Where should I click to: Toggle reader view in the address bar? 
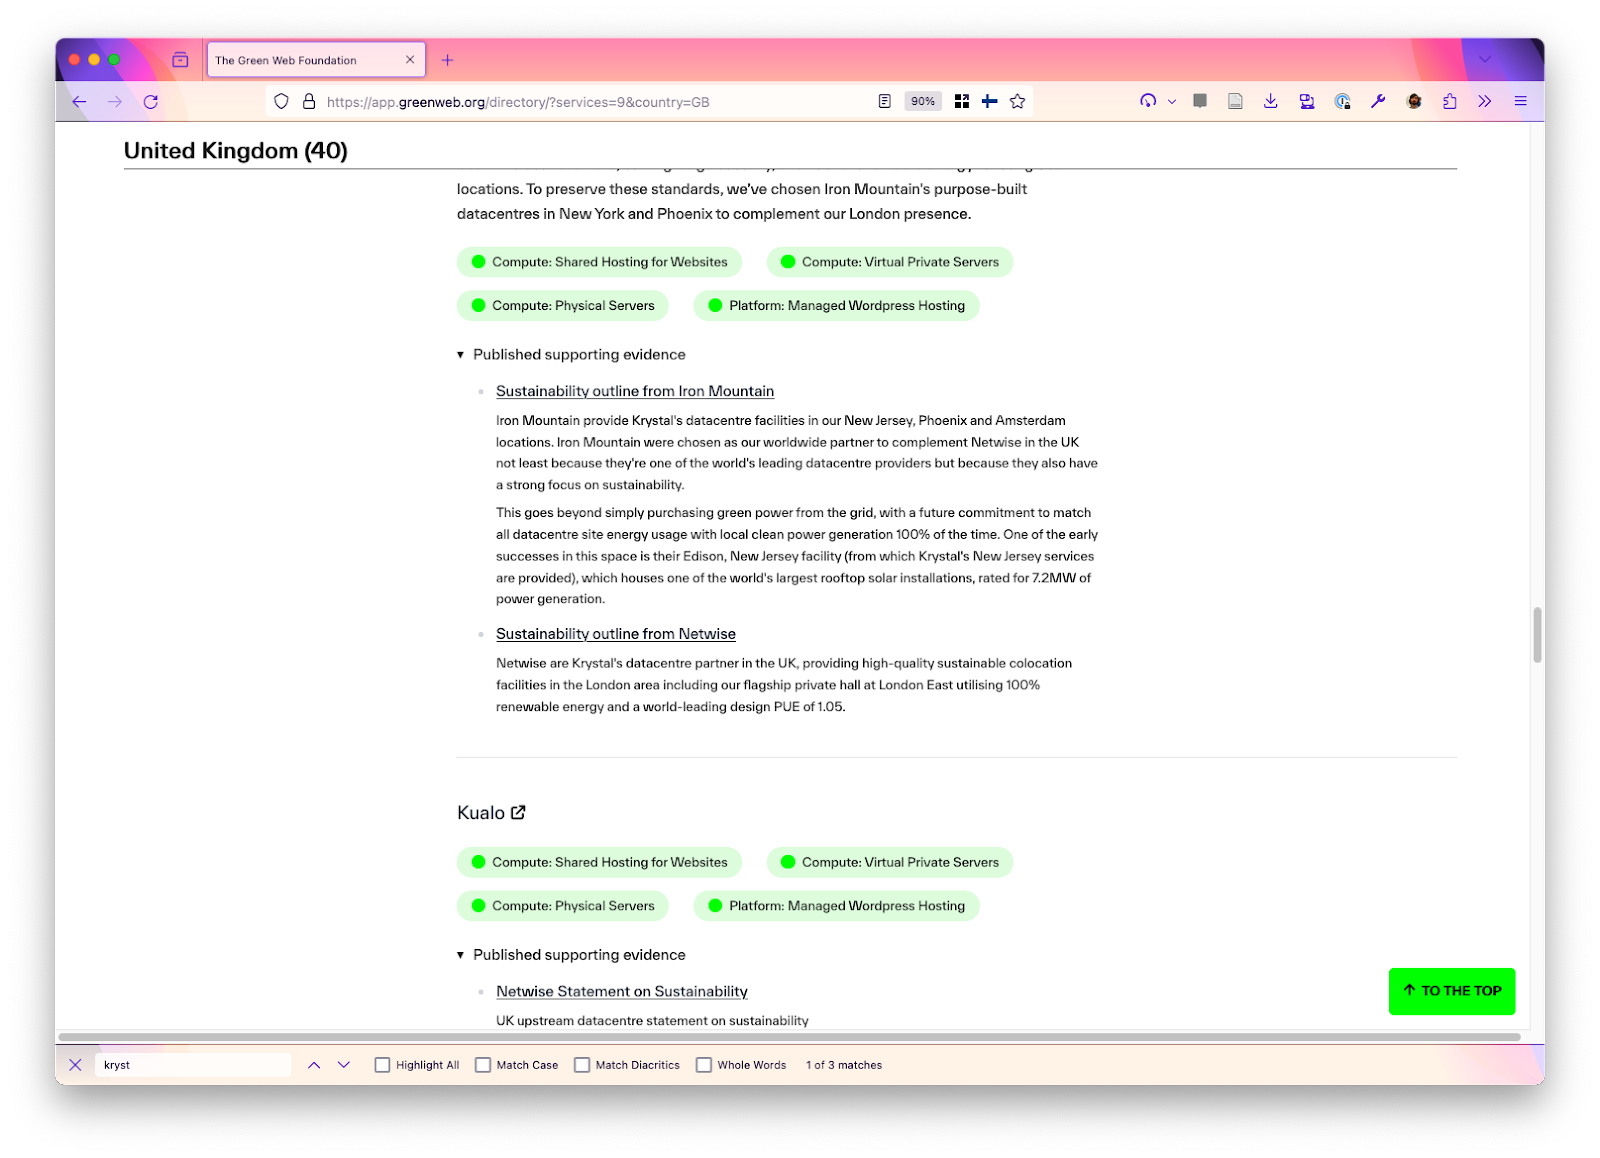(884, 102)
